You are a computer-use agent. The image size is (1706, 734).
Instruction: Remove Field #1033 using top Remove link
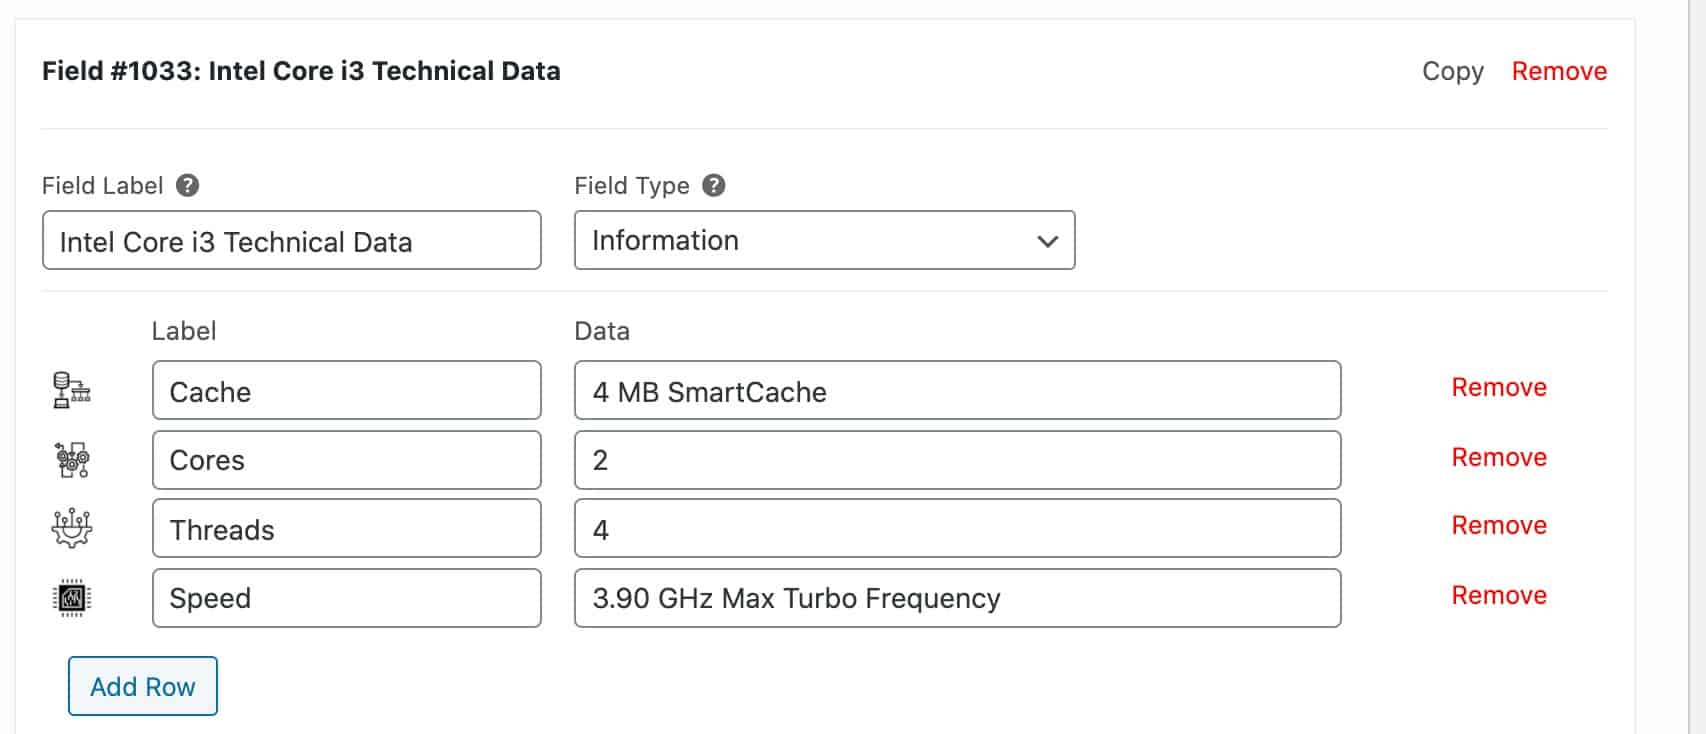point(1559,71)
